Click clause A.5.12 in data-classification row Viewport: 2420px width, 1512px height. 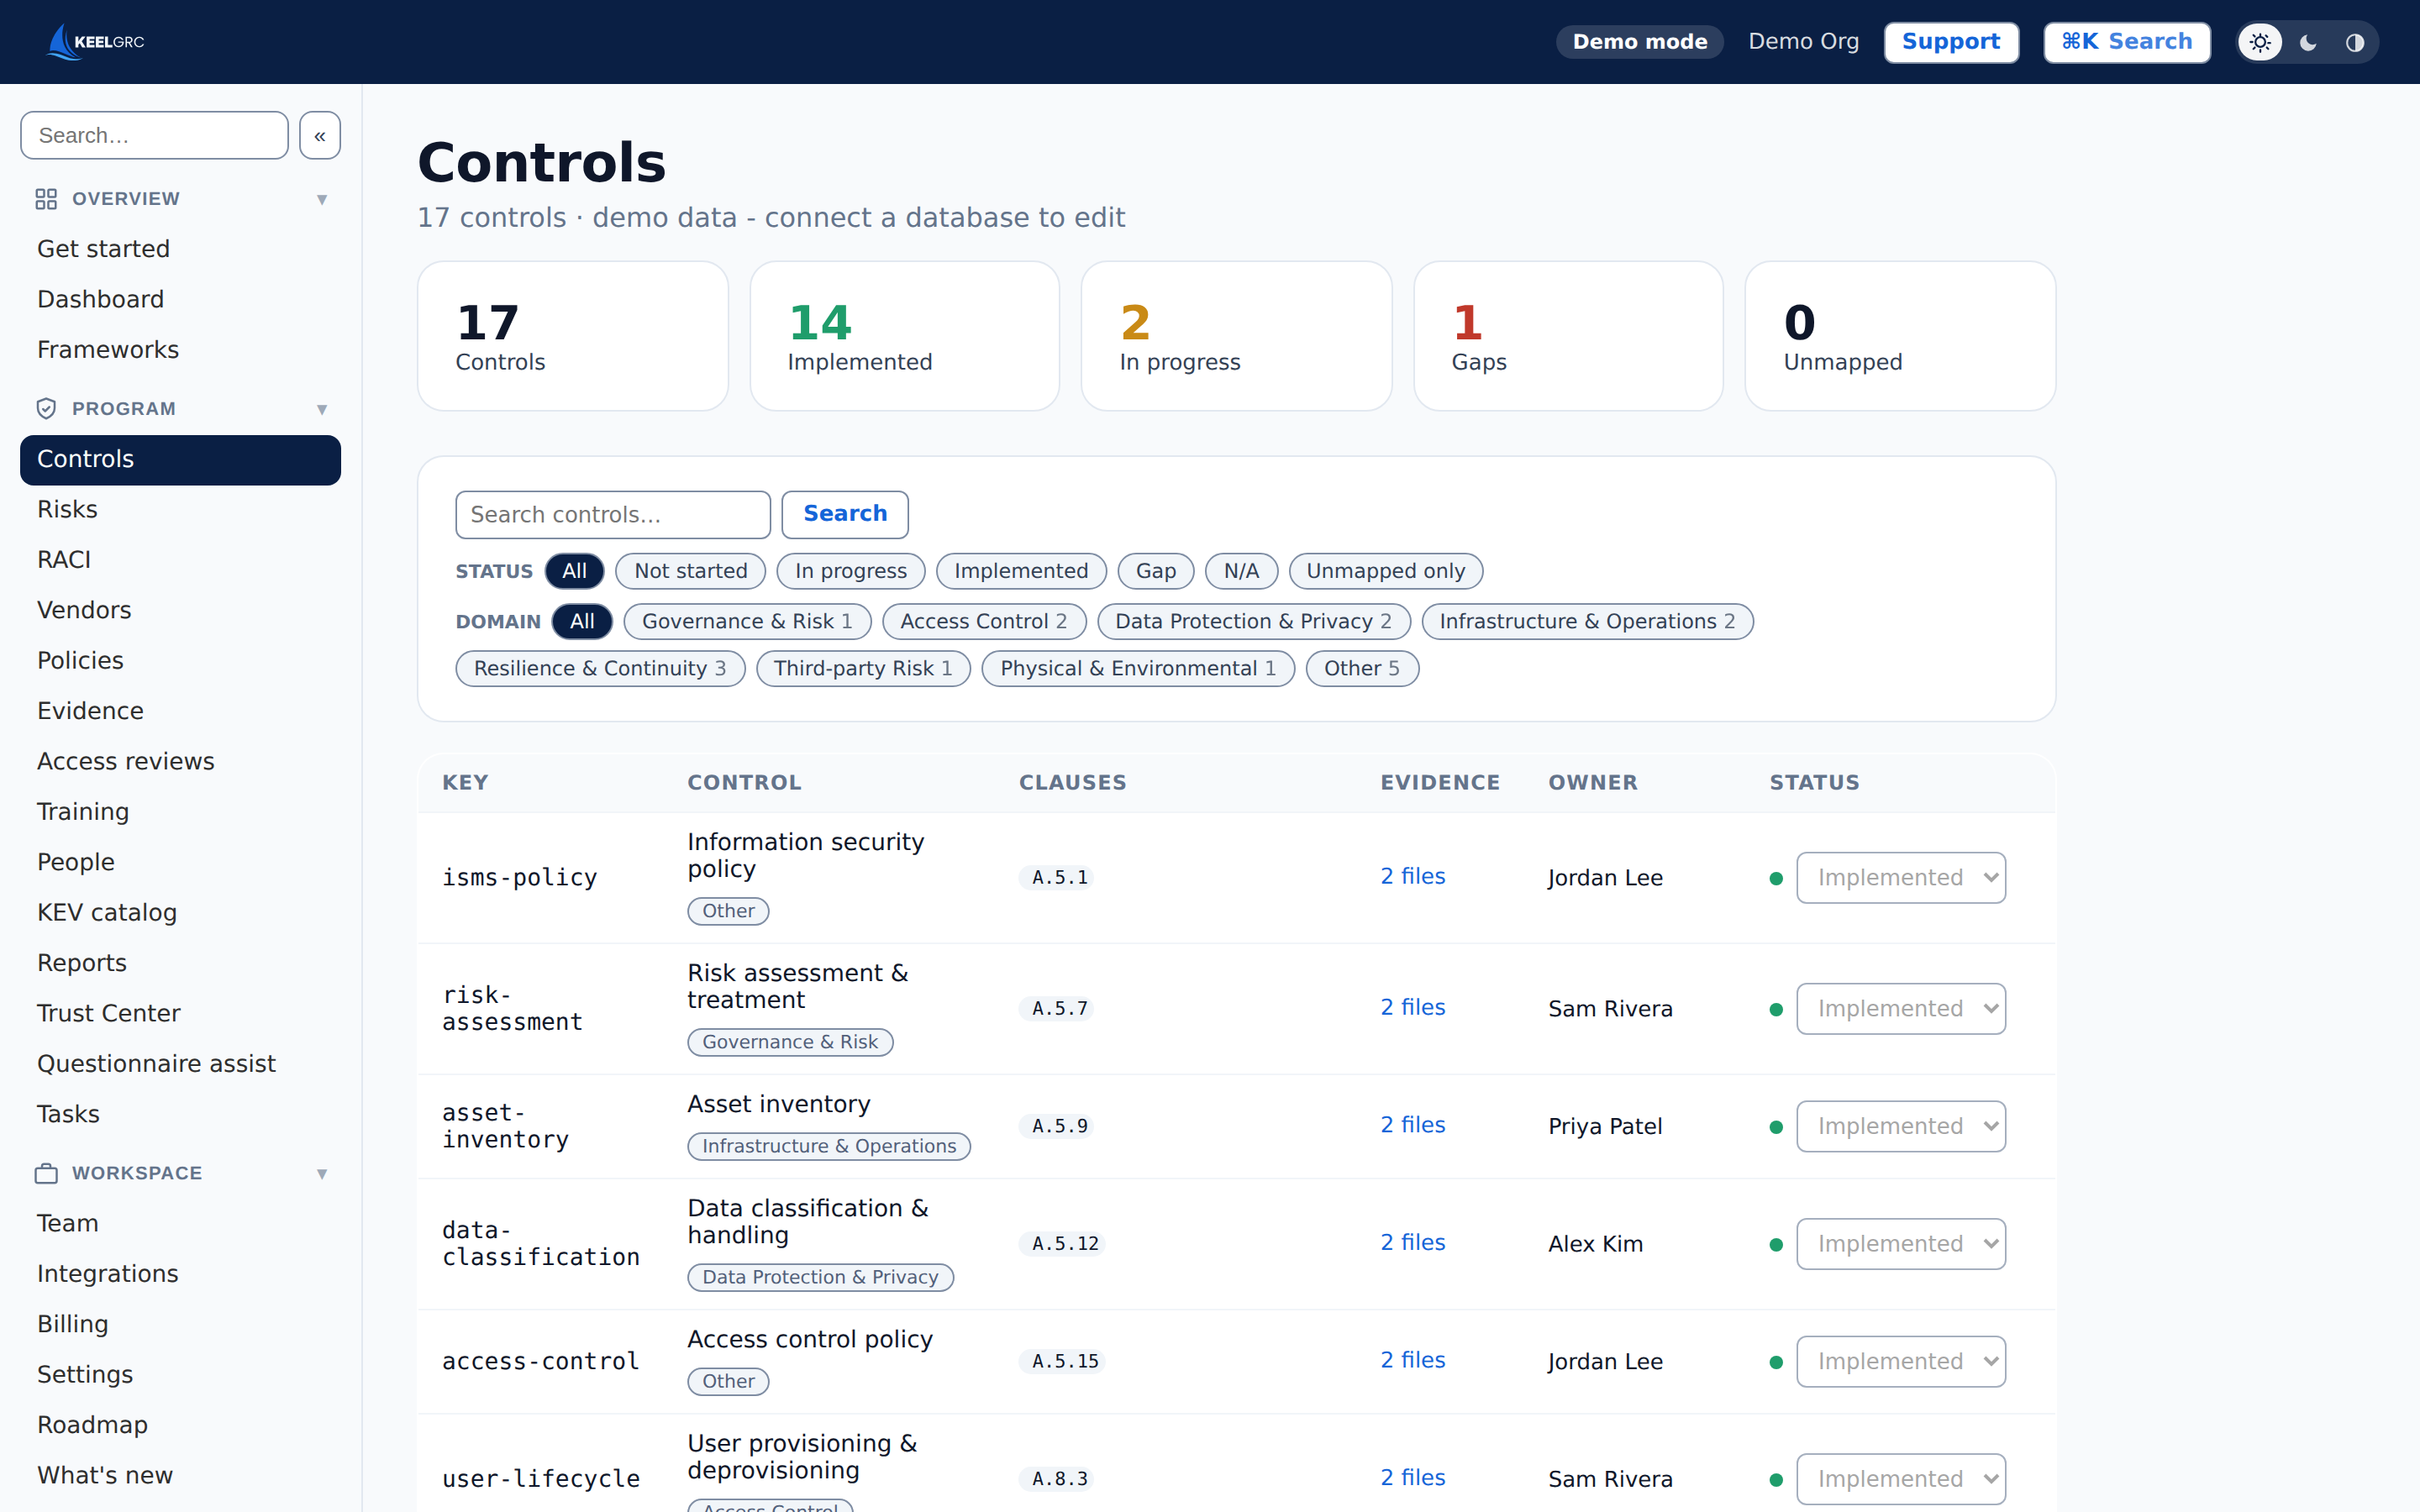point(1064,1244)
